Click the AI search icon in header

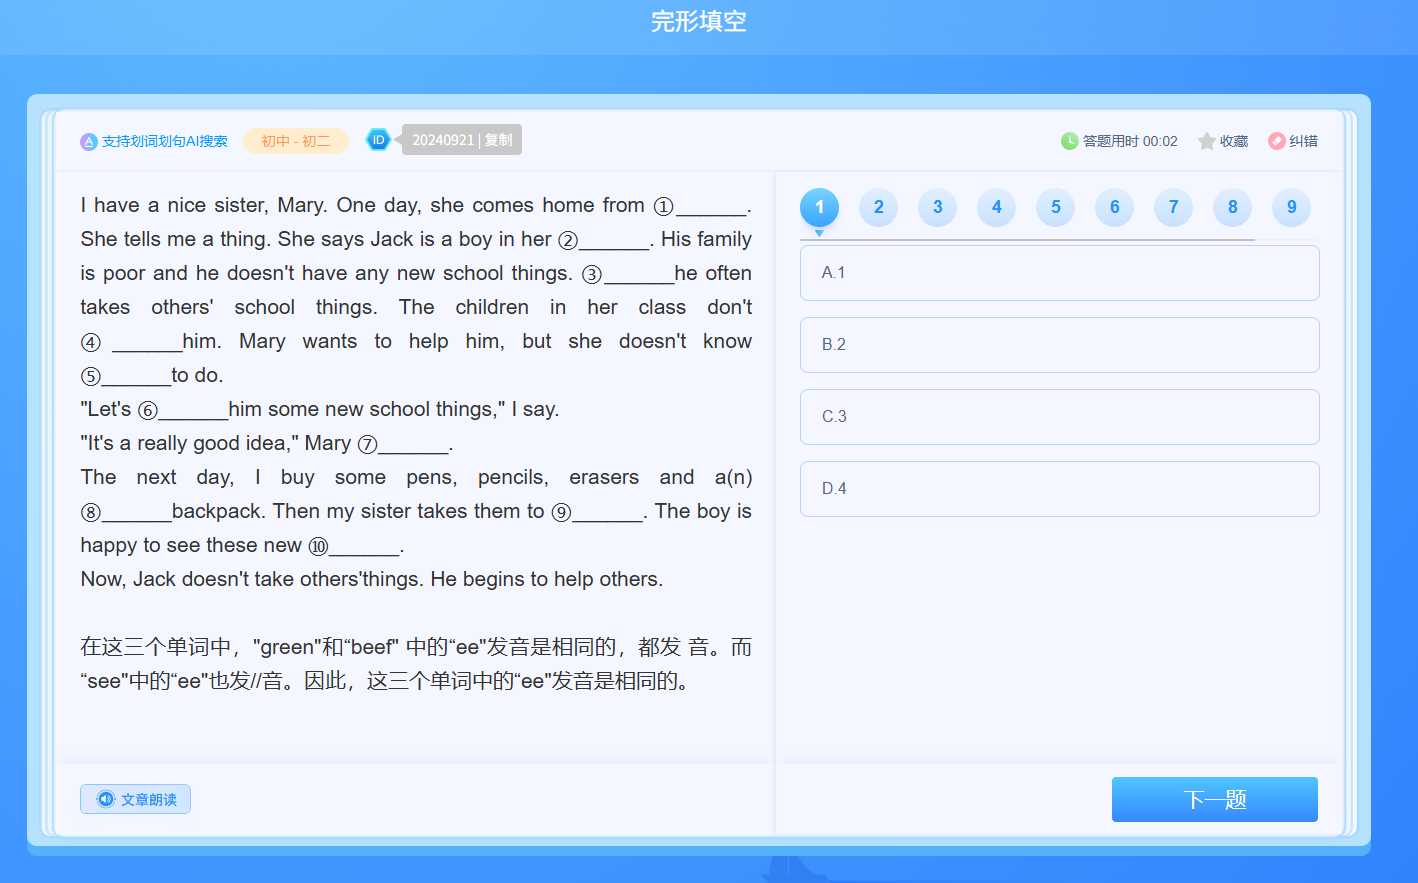click(89, 142)
